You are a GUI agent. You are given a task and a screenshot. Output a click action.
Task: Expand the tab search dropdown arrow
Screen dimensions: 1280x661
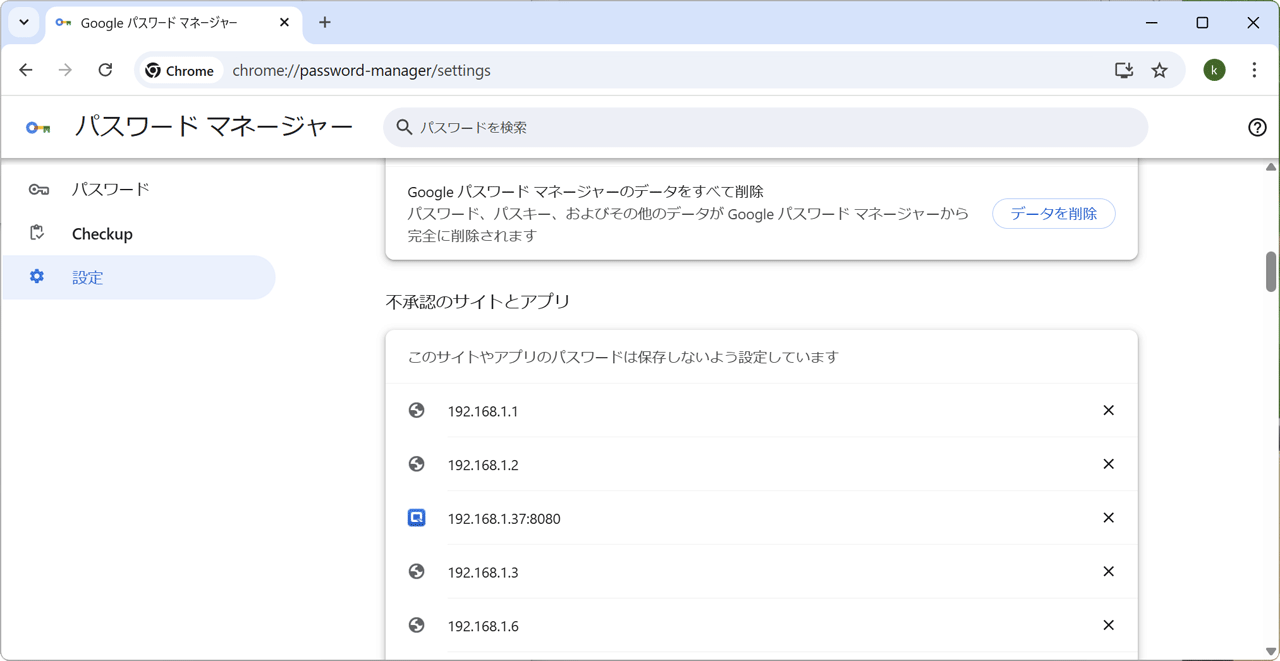click(24, 22)
